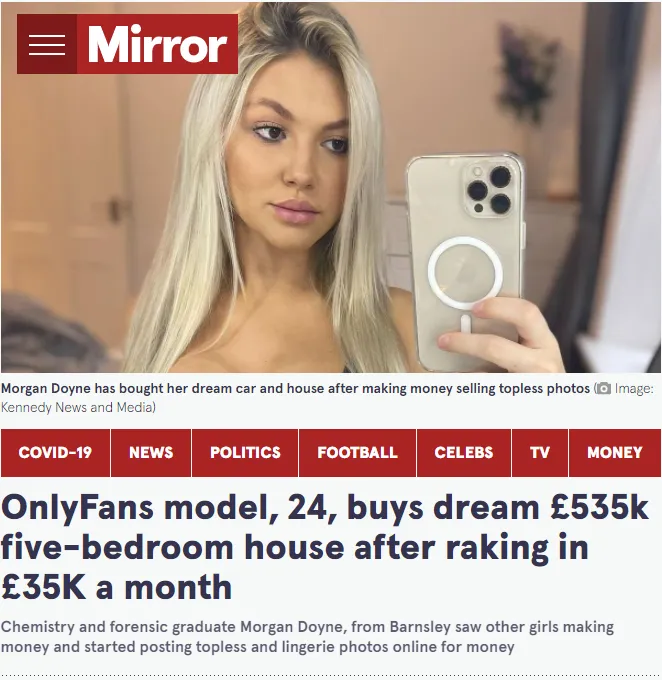This screenshot has width=662, height=680.
Task: Open the CELEBS section
Action: click(464, 453)
